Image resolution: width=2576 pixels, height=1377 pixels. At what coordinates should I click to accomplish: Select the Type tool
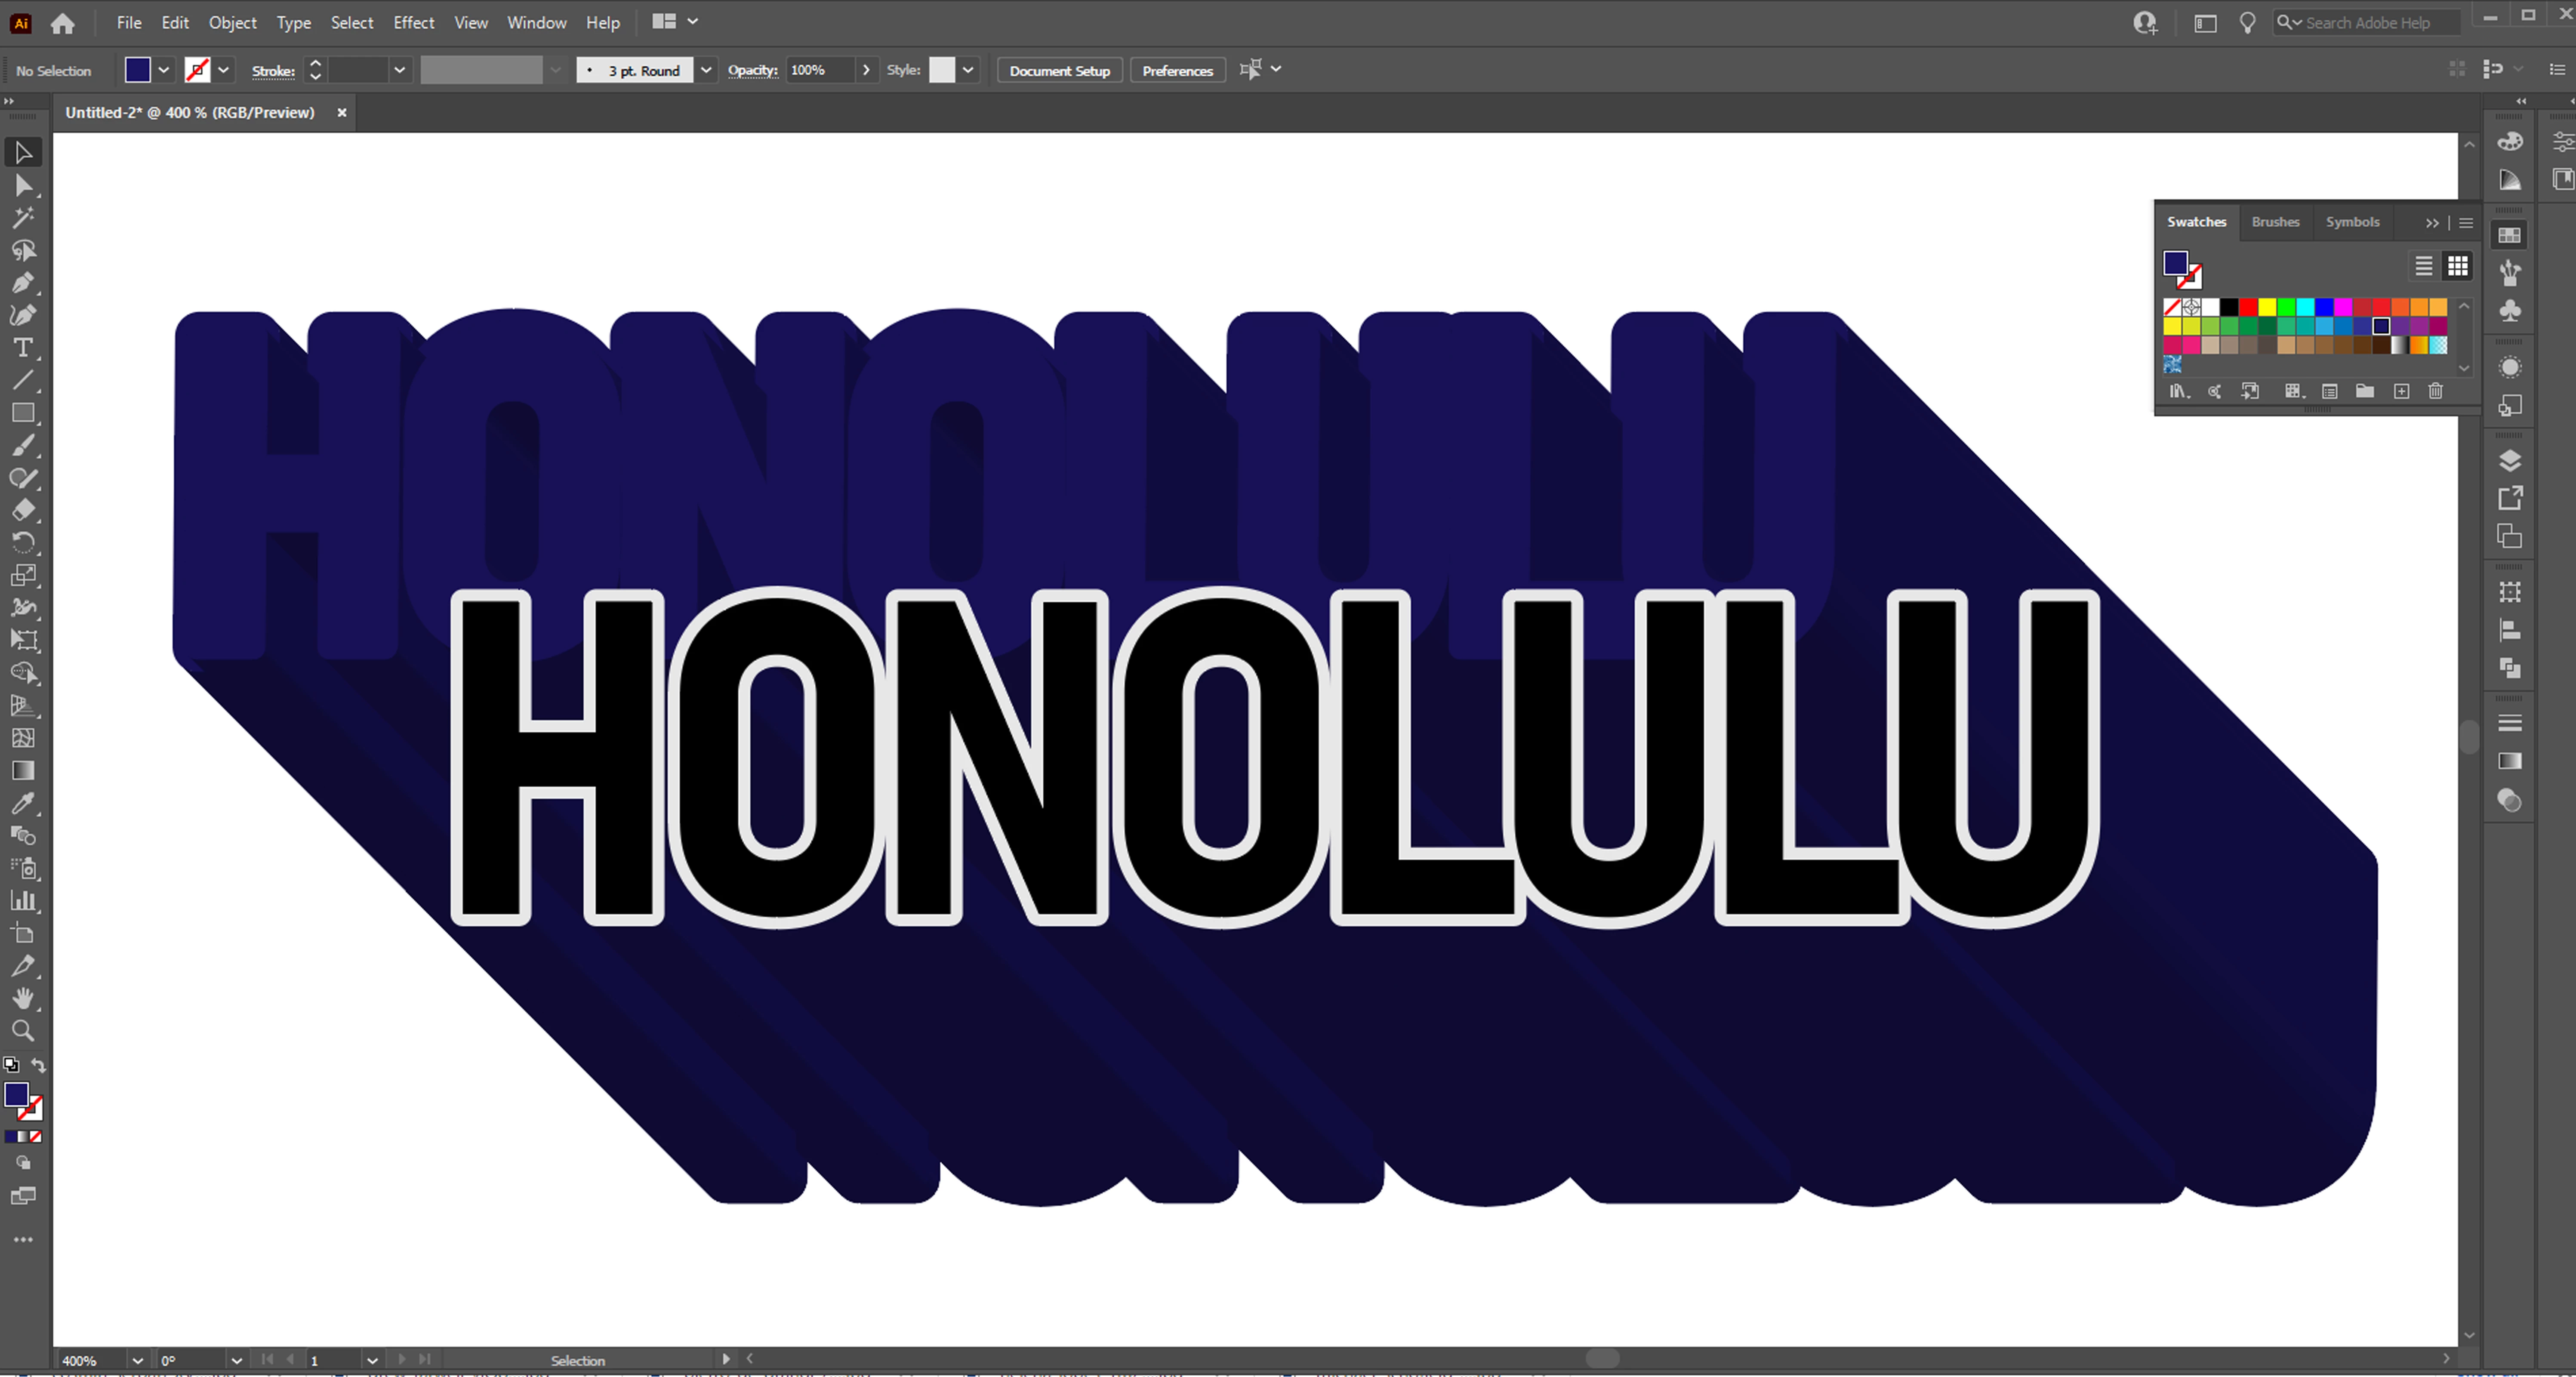pyautogui.click(x=23, y=348)
